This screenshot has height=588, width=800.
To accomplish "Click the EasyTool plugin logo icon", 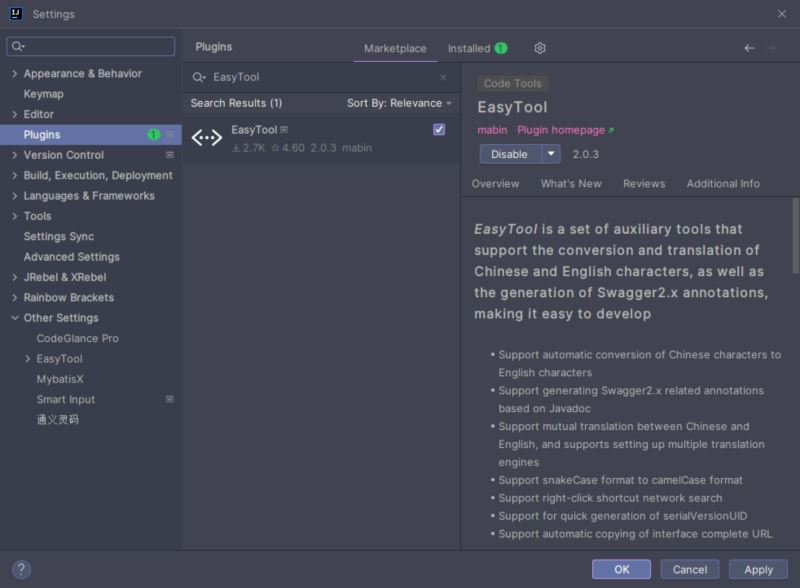I will click(x=207, y=138).
